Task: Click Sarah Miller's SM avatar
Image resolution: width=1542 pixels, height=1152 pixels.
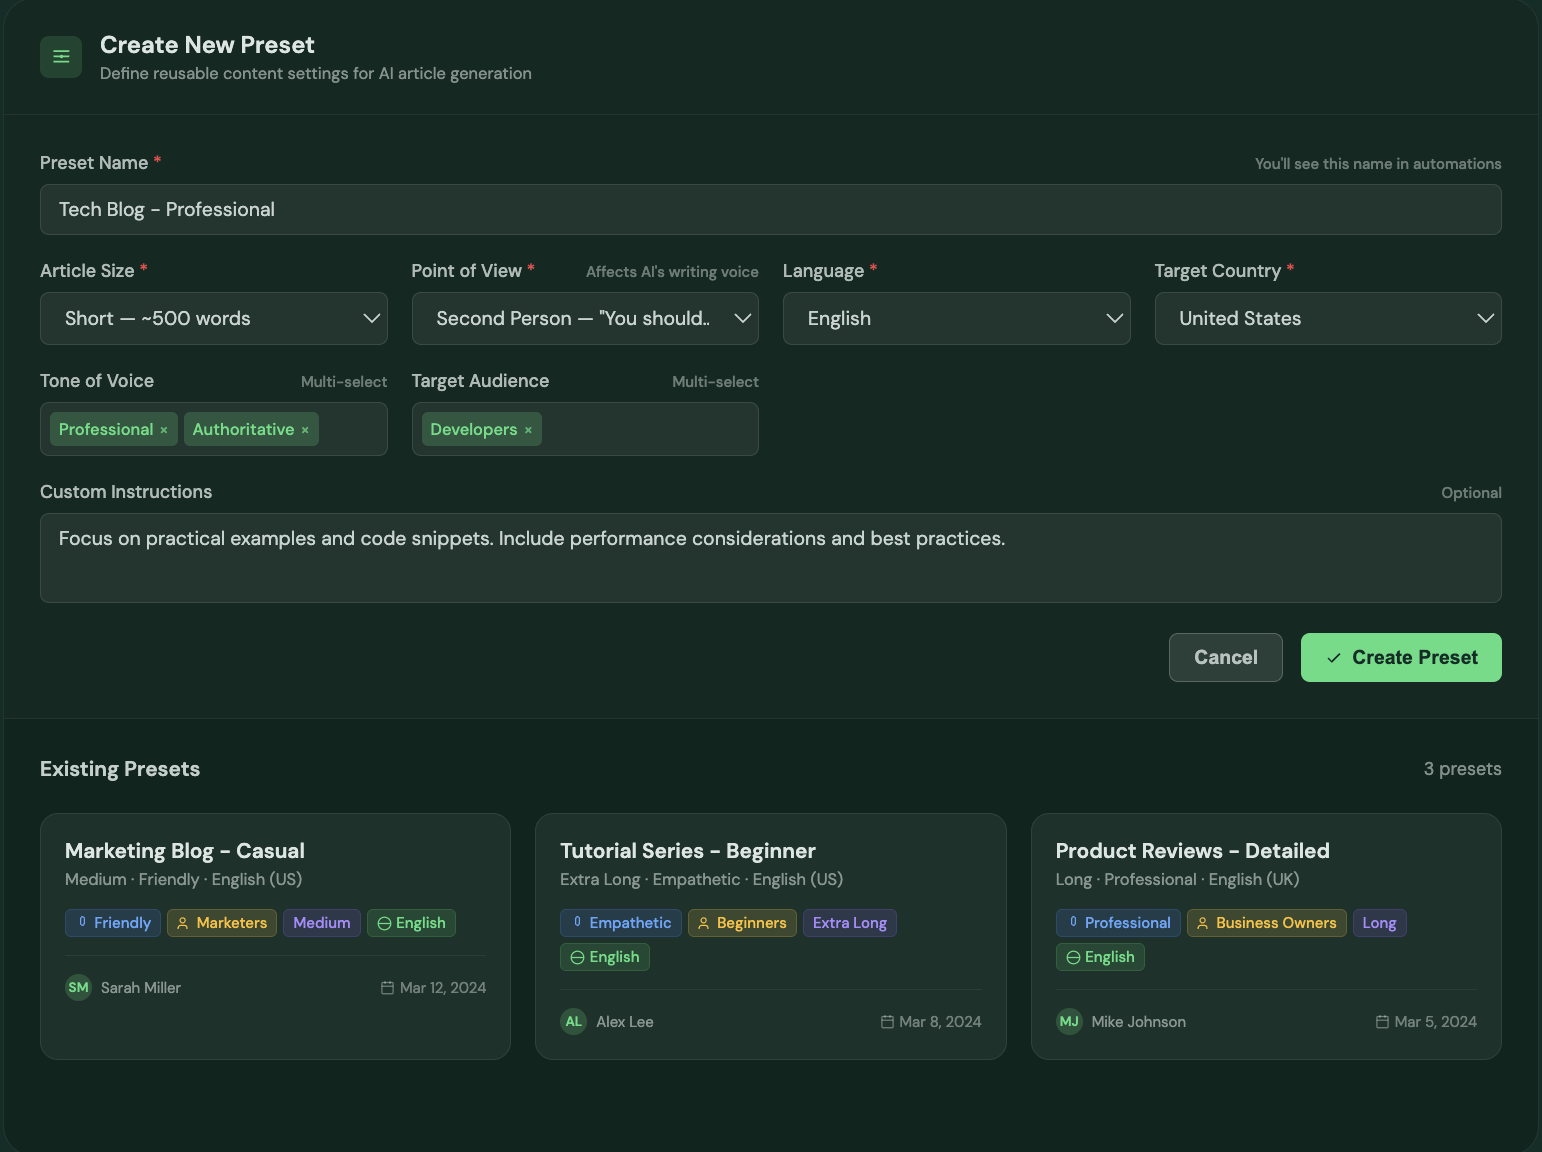Action: click(x=78, y=988)
